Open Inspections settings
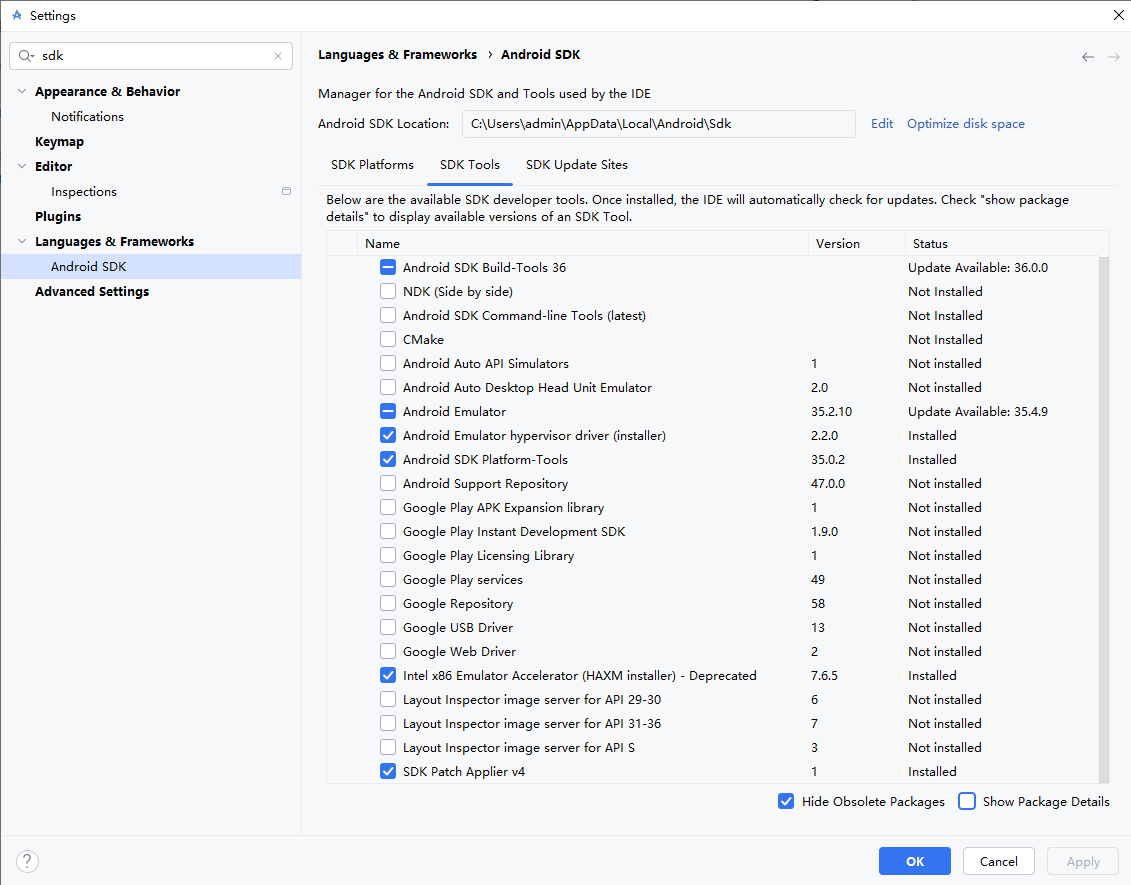 pyautogui.click(x=84, y=191)
